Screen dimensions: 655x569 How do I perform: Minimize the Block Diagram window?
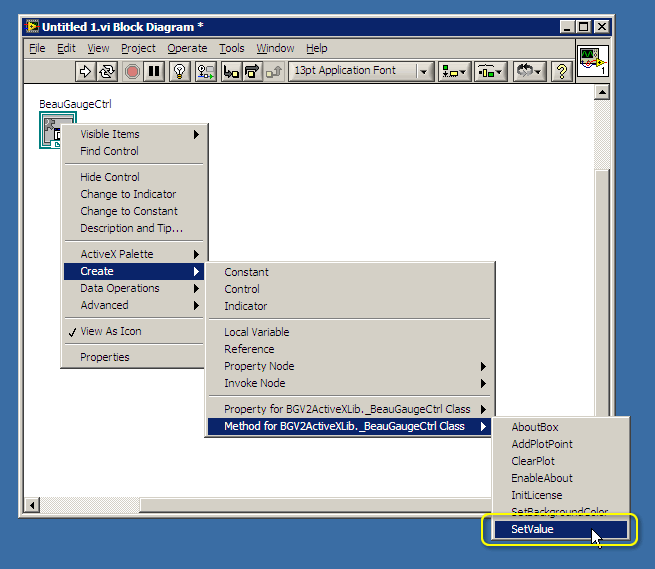(566, 27)
